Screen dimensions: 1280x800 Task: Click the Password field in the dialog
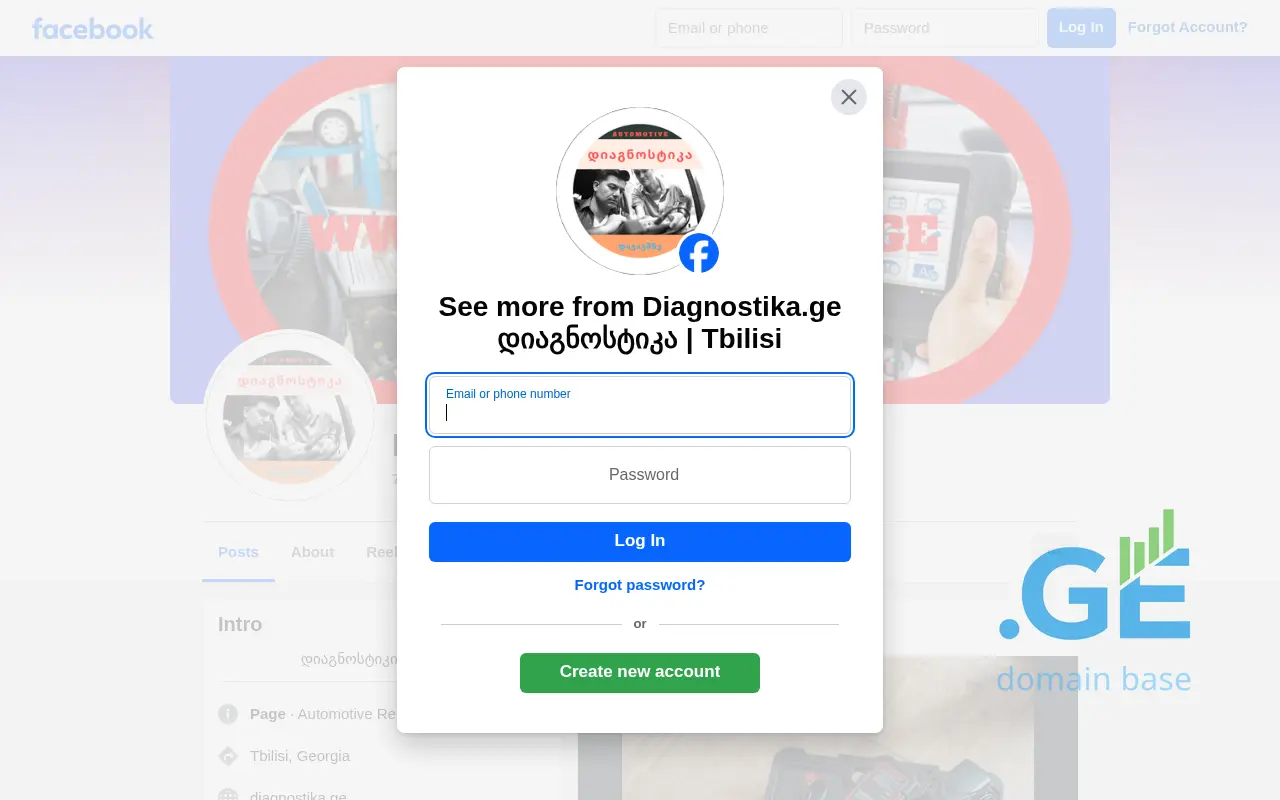coord(640,475)
